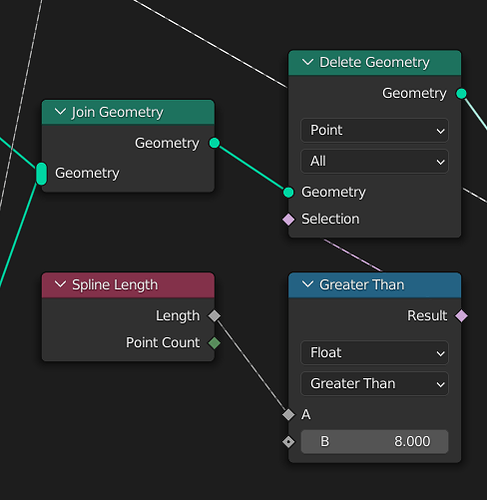Collapse the Join Geometry node
Viewport: 487px width, 500px height.
click(x=60, y=112)
